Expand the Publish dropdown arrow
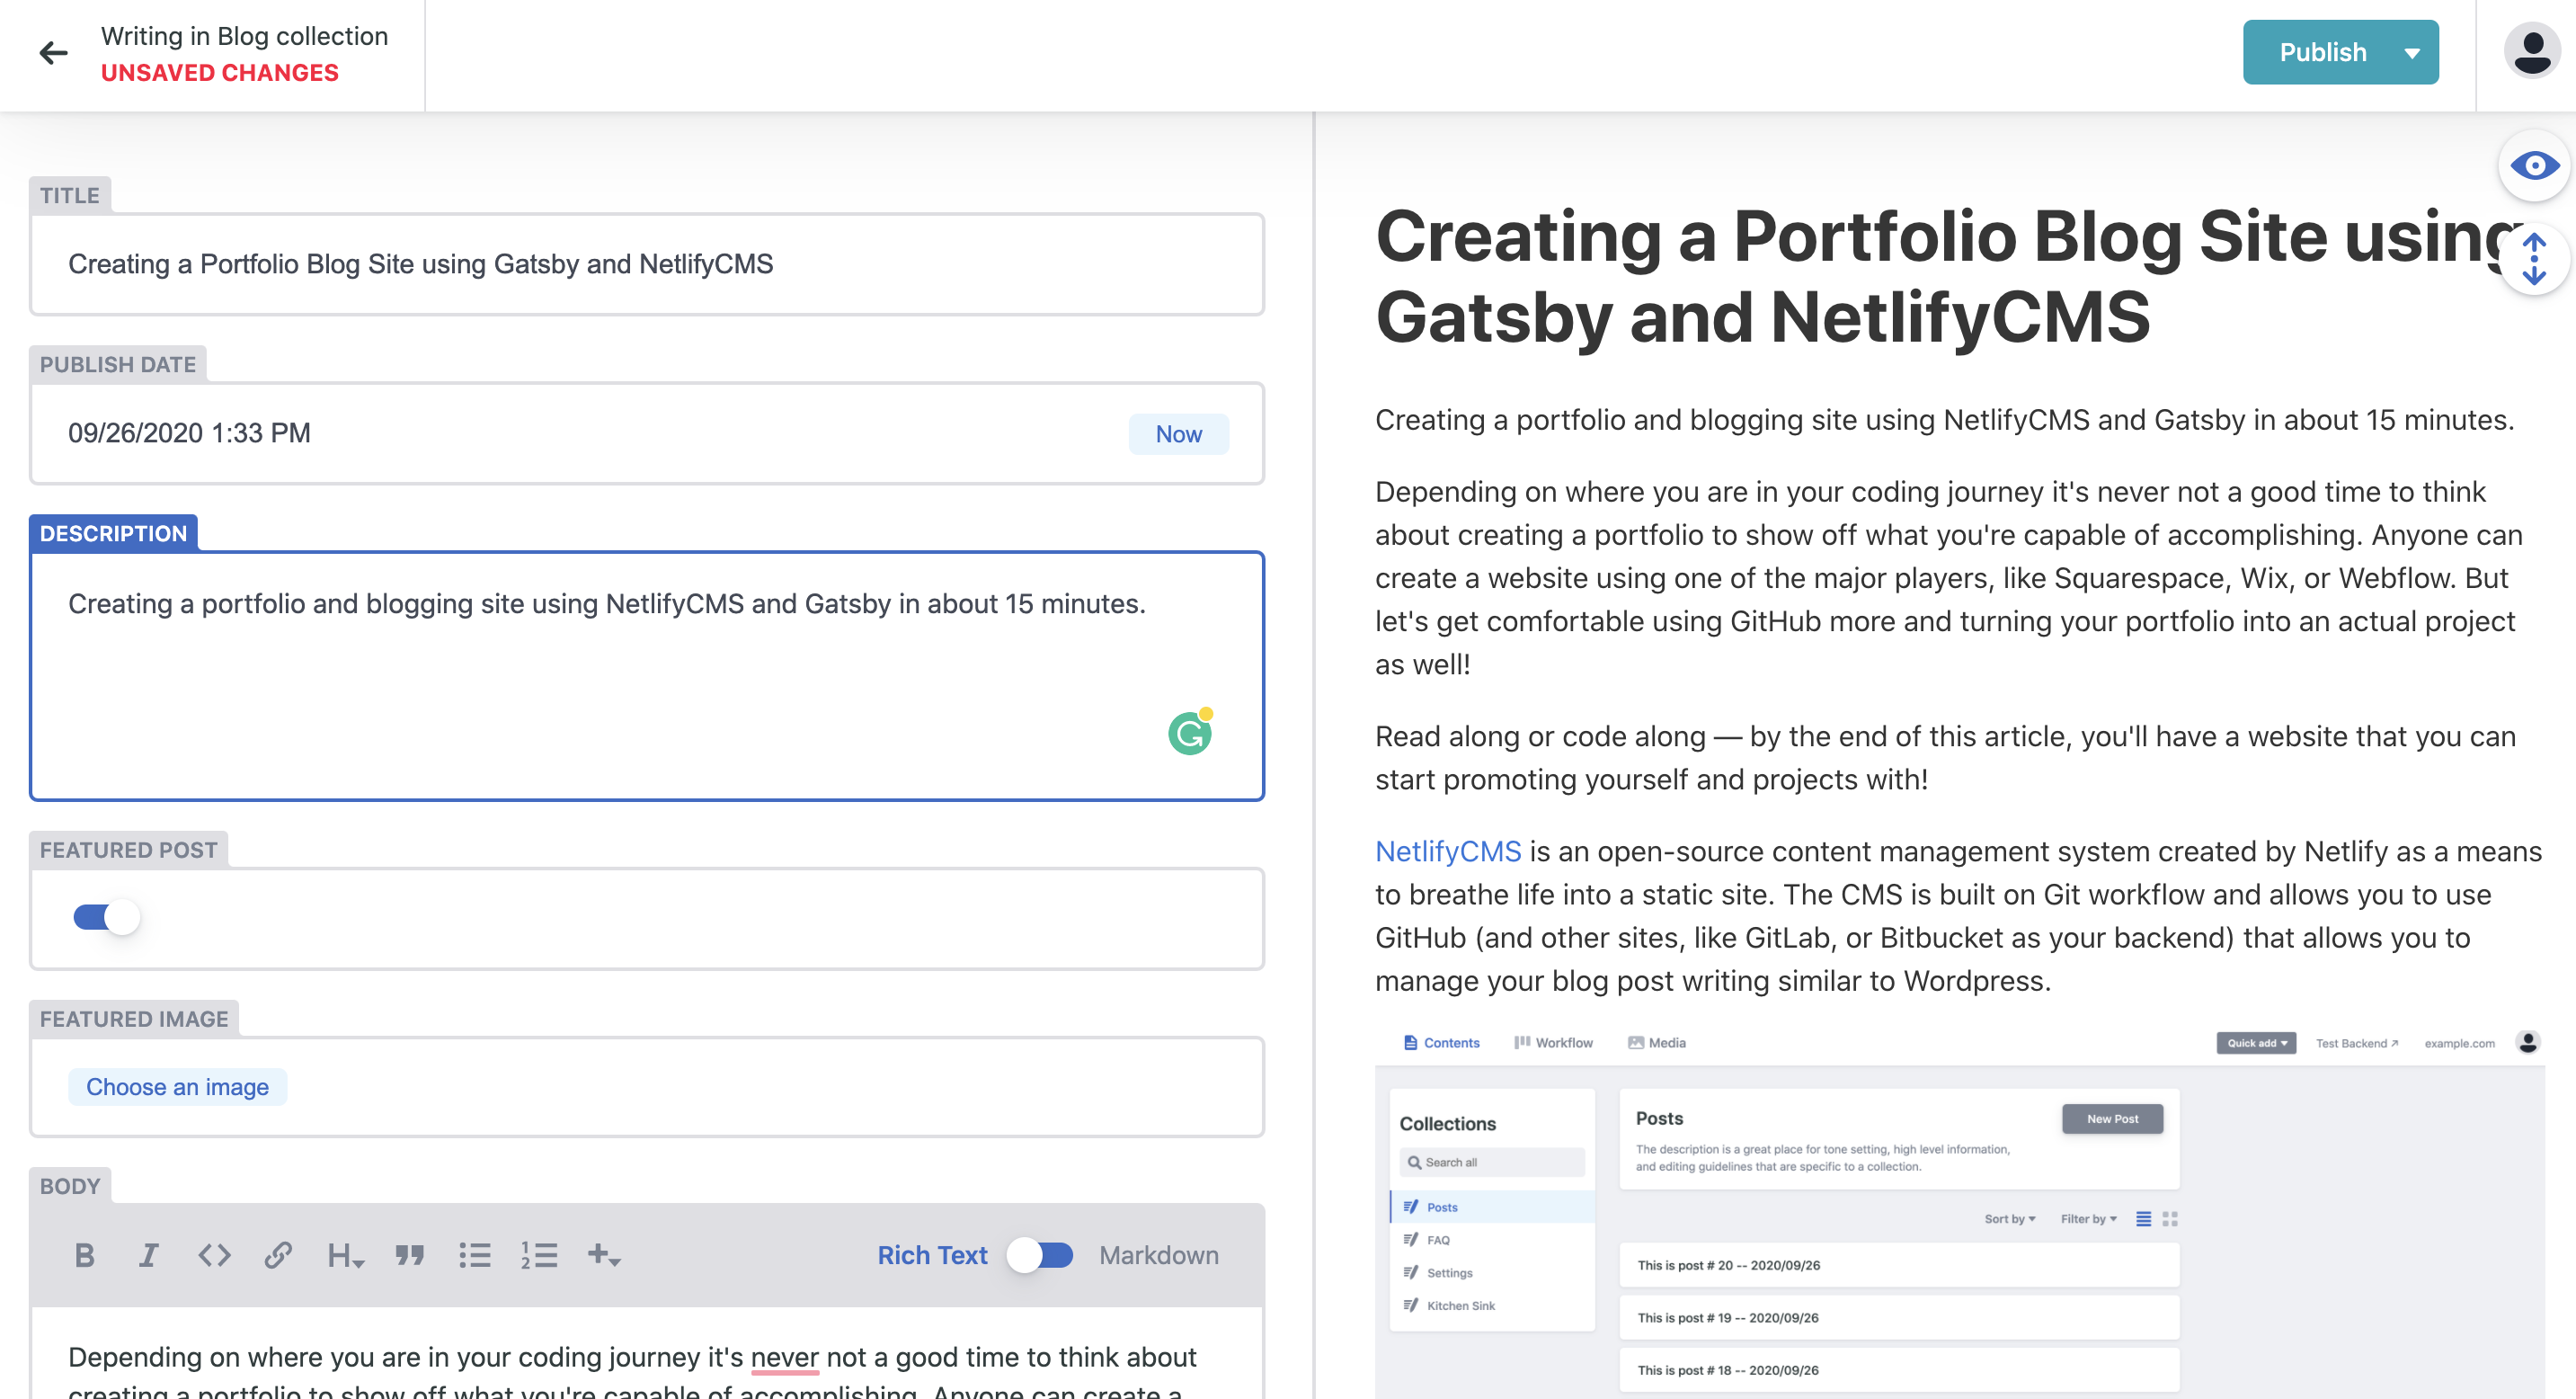Viewport: 2576px width, 1399px height. [x=2413, y=53]
